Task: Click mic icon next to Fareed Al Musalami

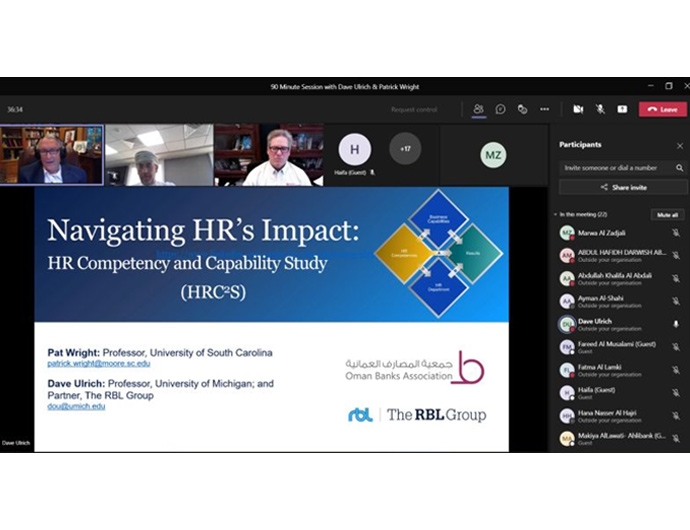Action: [x=676, y=347]
